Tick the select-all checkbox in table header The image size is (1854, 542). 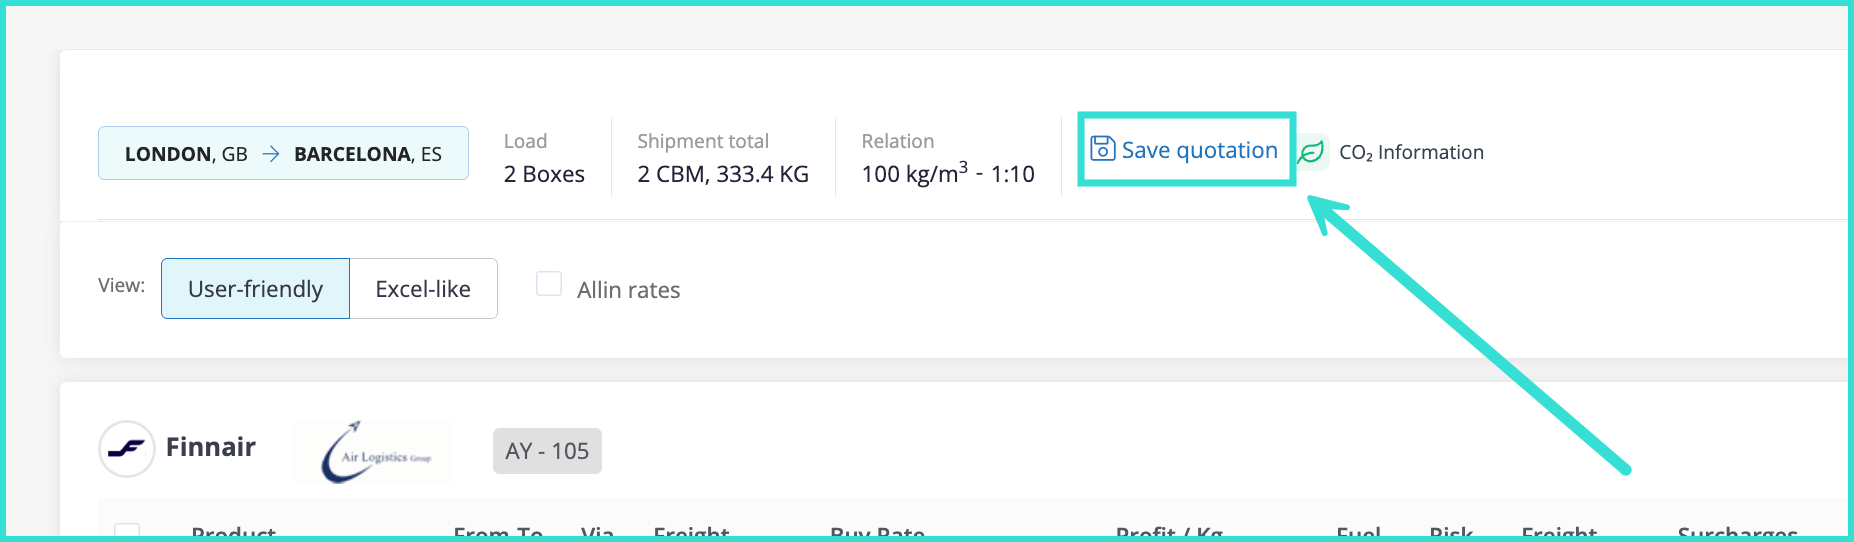coord(127,532)
